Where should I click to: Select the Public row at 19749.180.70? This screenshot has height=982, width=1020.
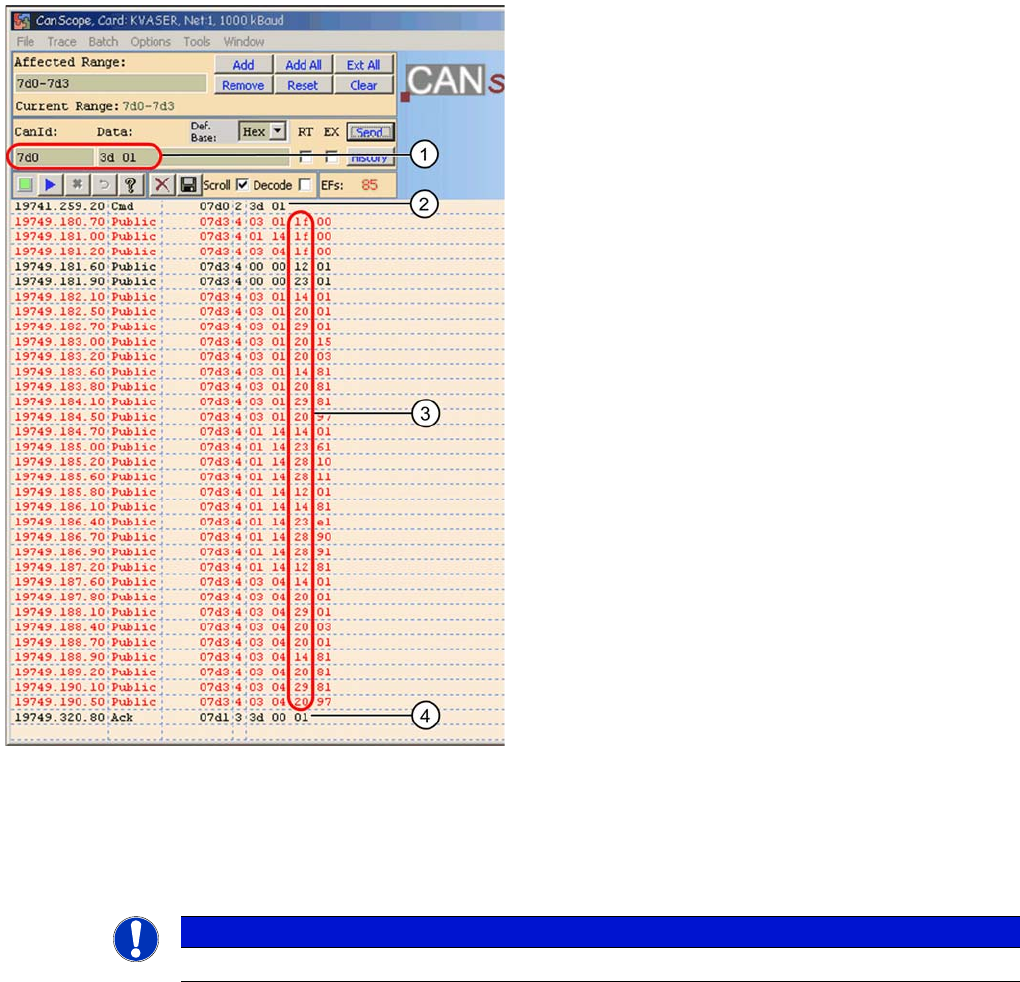[x=257, y=222]
